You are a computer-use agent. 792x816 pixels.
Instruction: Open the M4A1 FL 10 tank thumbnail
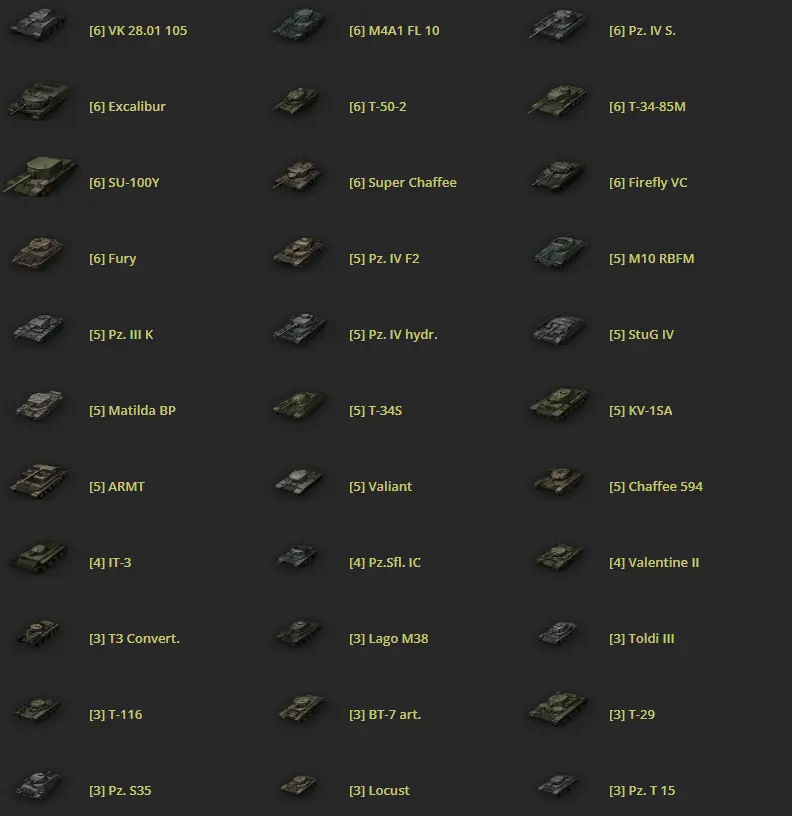299,24
